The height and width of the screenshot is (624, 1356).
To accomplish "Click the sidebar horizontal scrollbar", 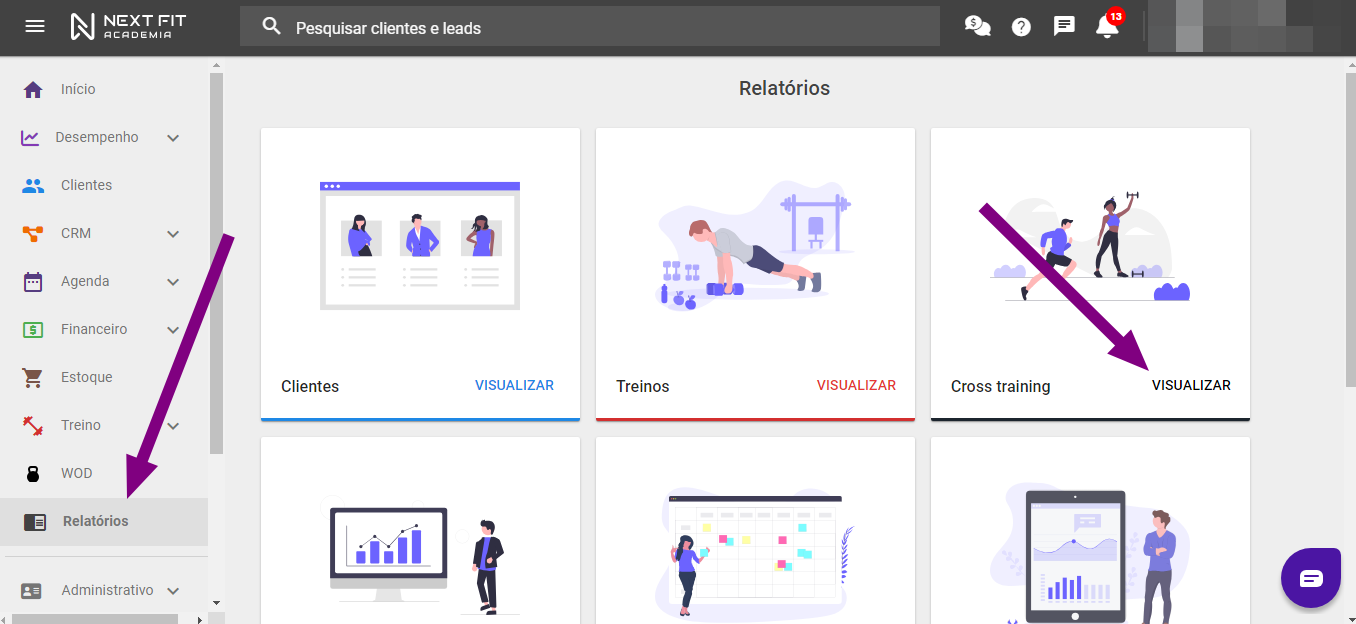I will click(95, 619).
